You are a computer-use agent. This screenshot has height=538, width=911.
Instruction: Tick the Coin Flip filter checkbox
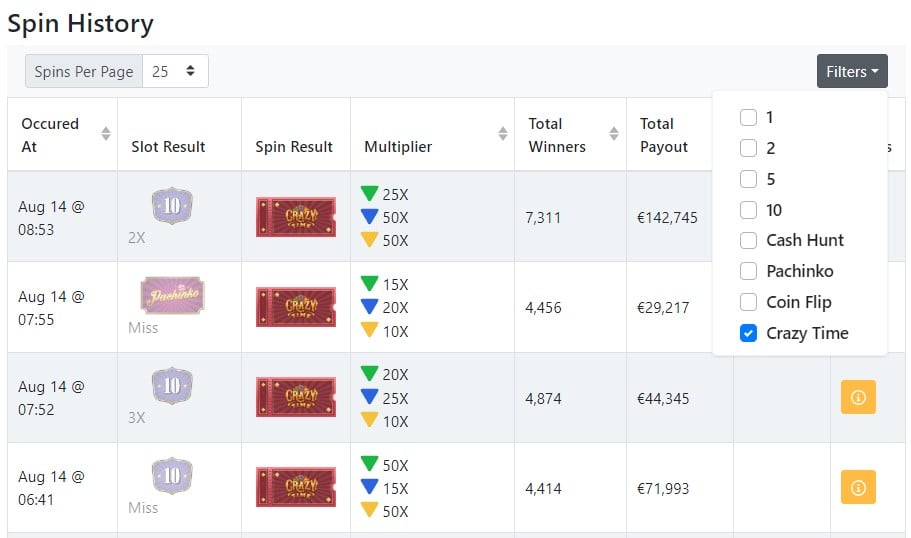tap(748, 302)
